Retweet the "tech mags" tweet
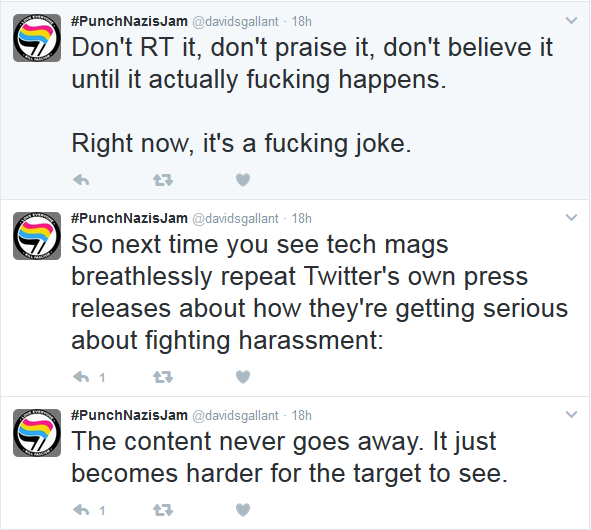 click(x=163, y=377)
